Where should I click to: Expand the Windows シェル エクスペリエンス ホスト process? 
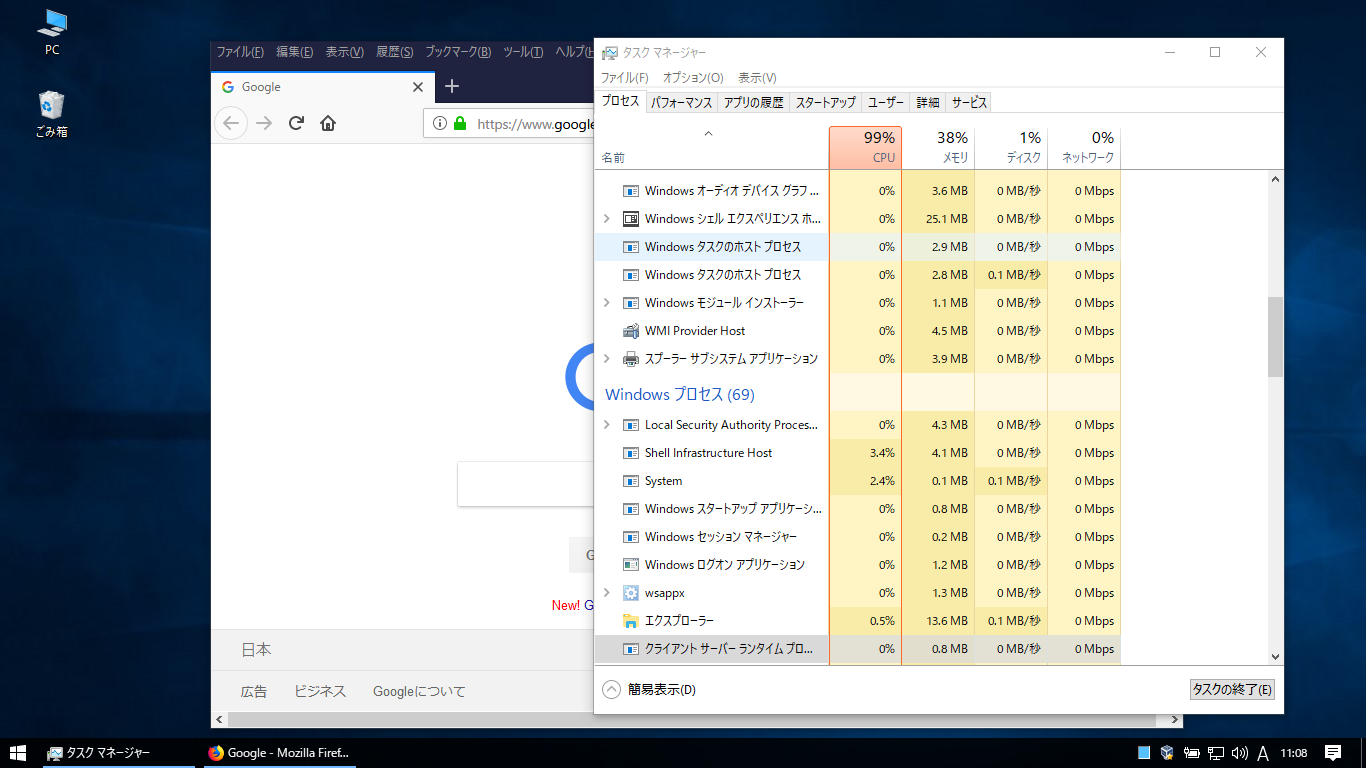click(x=607, y=219)
